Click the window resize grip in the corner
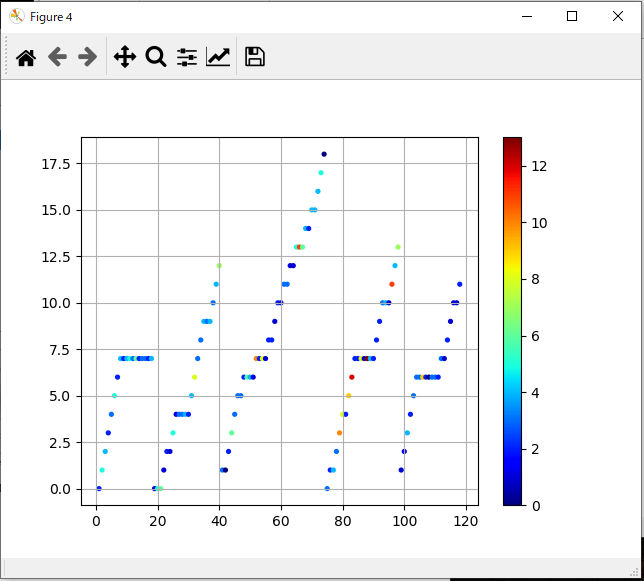Image resolution: width=644 pixels, height=581 pixels. click(636, 572)
